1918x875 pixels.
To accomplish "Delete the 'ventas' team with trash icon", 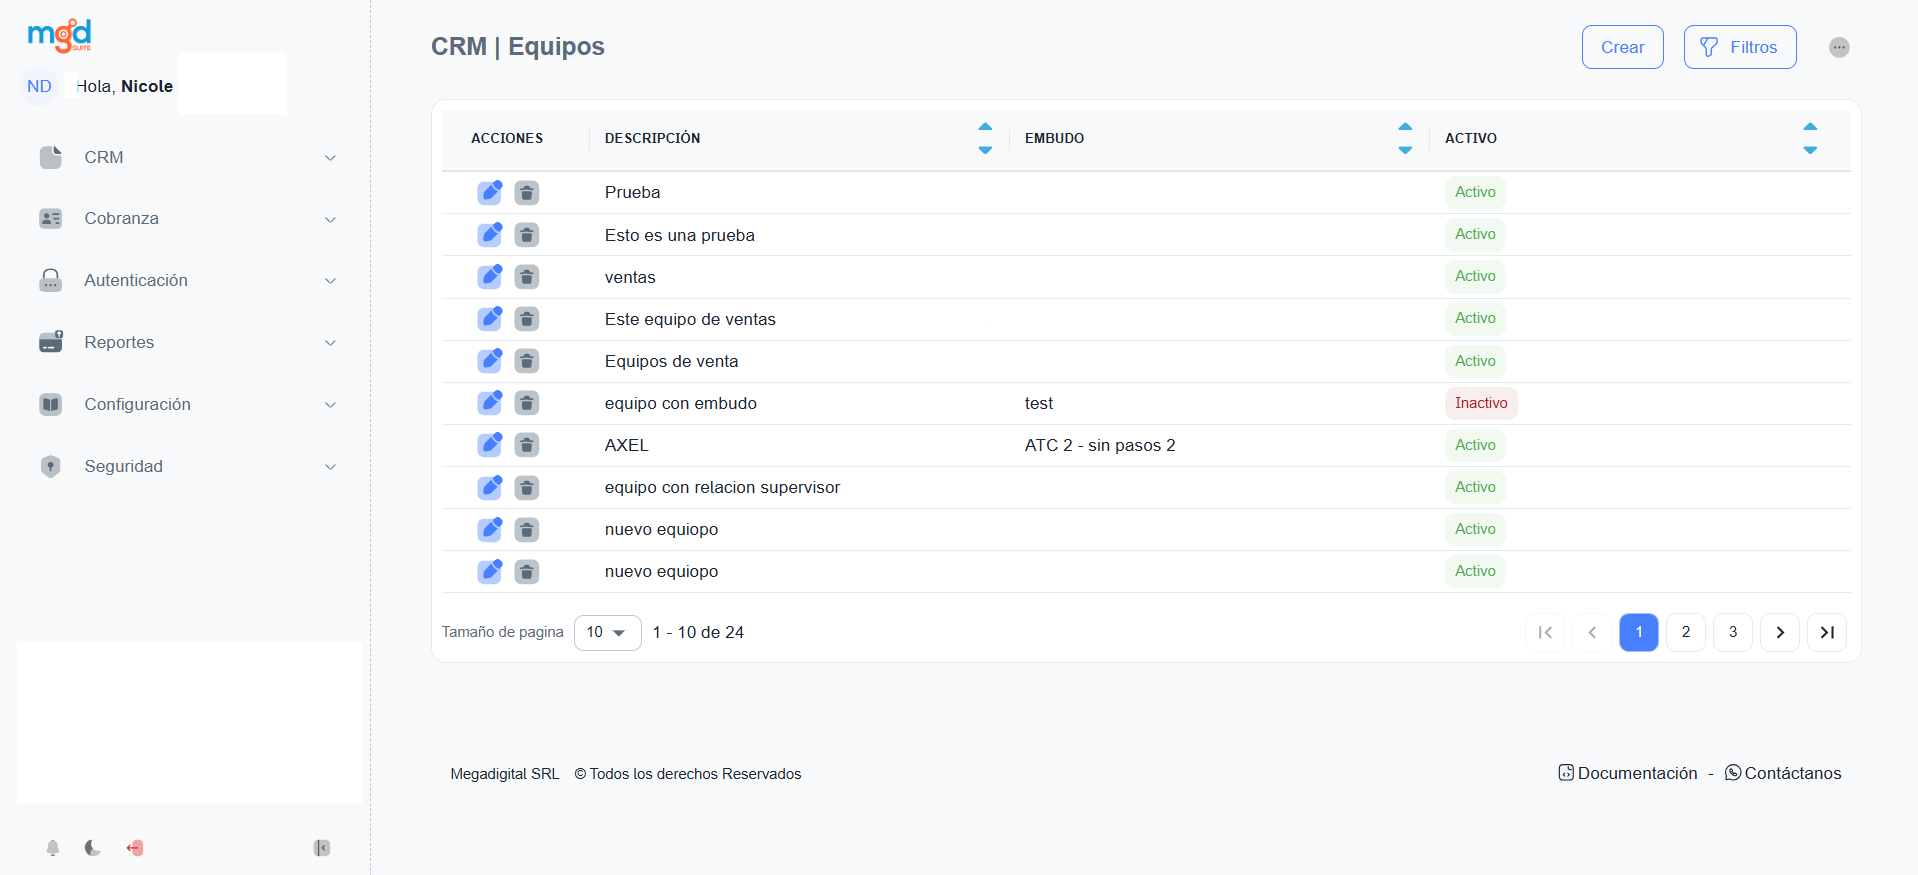I will pos(526,277).
